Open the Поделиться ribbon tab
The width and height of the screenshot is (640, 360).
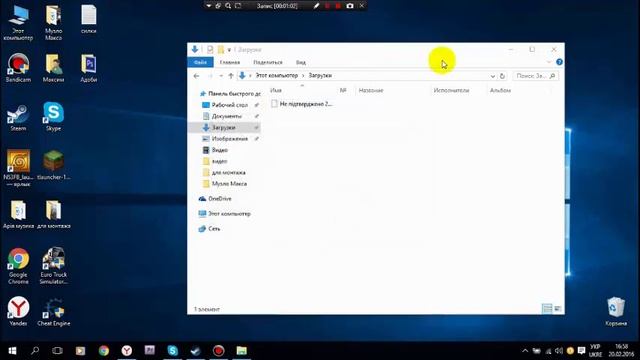click(x=268, y=62)
